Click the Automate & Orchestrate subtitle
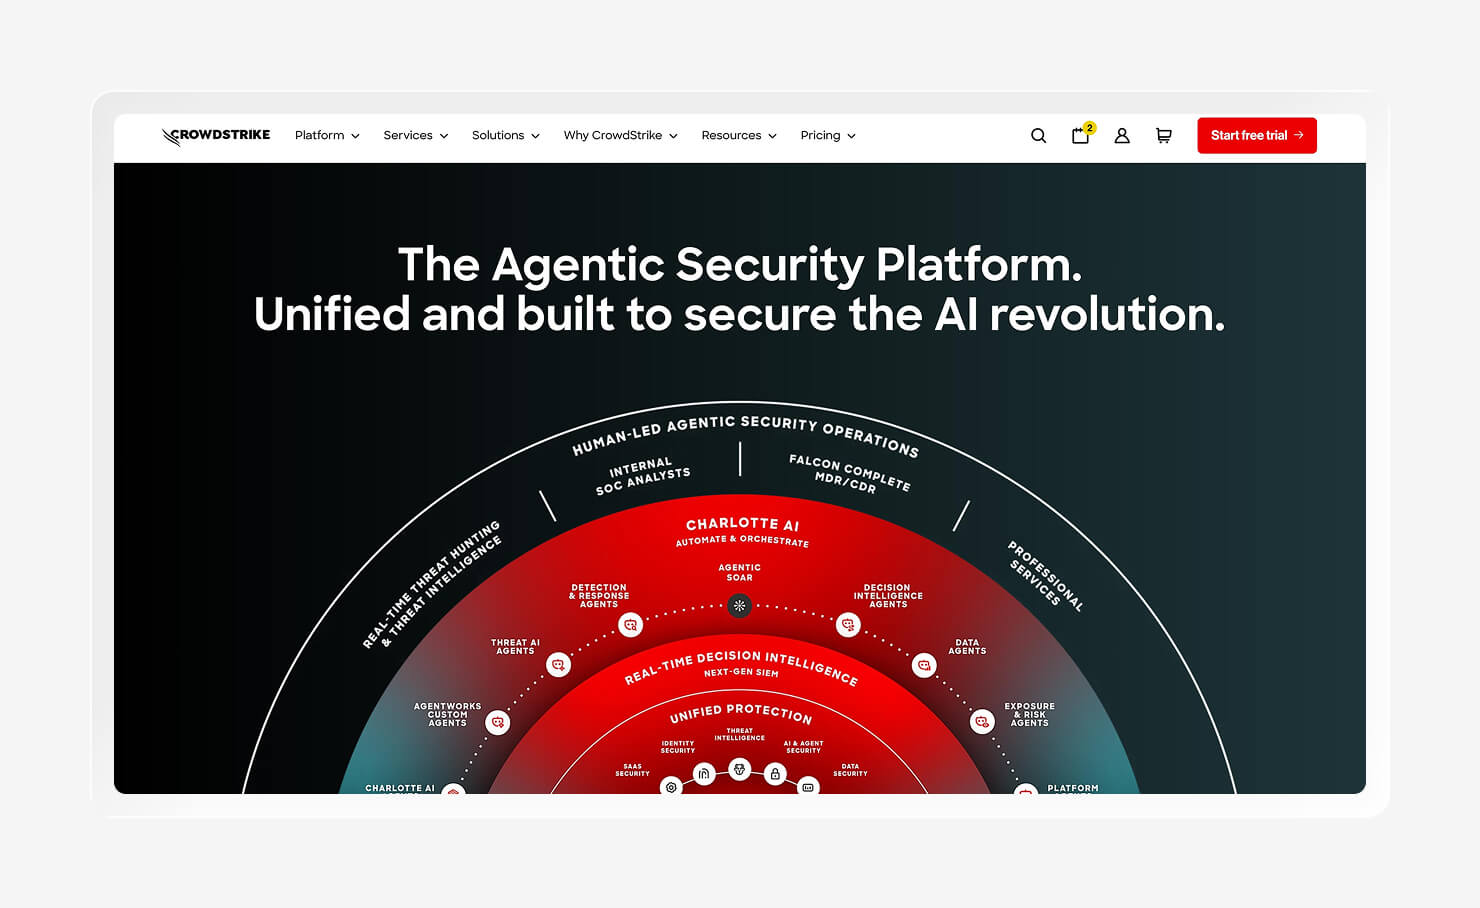This screenshot has width=1480, height=908. point(742,541)
